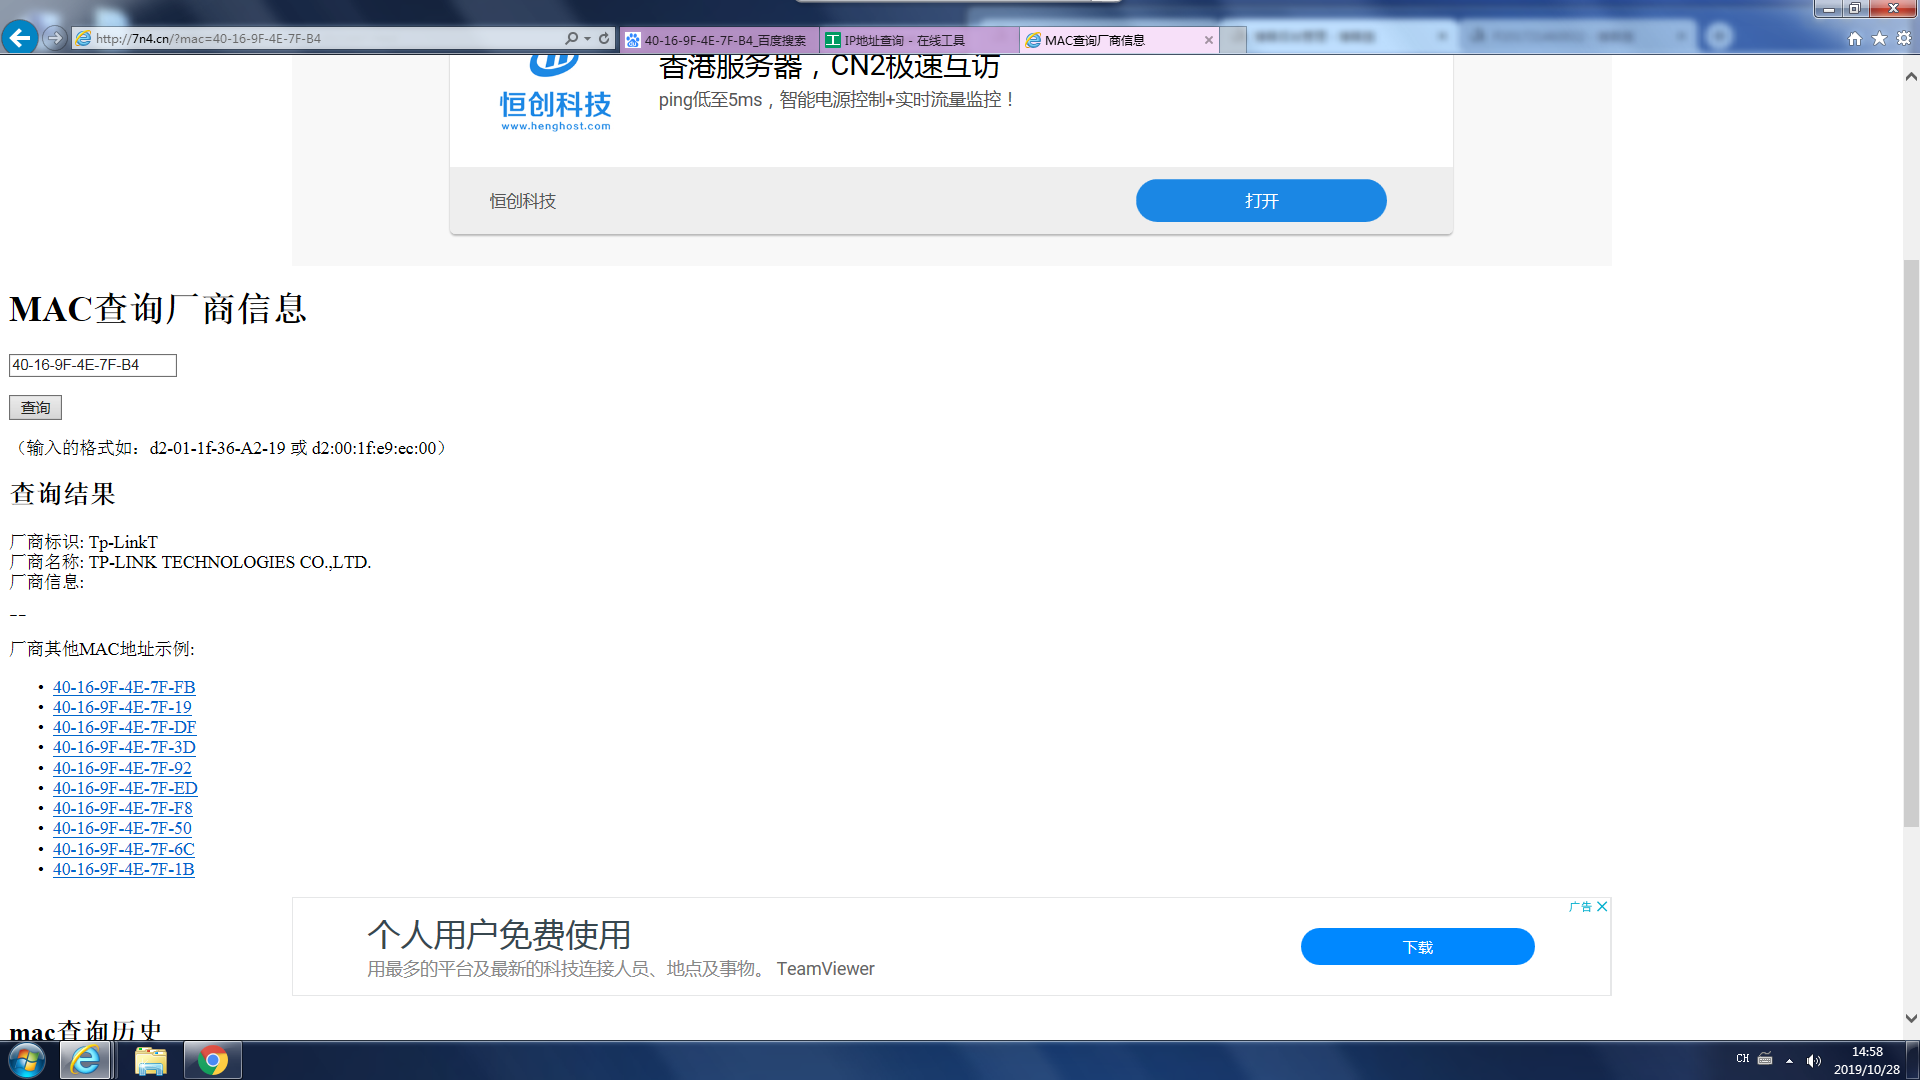Viewport: 1920px width, 1080px height.
Task: Show hidden system tray icons arrow
Action: (x=1789, y=1061)
